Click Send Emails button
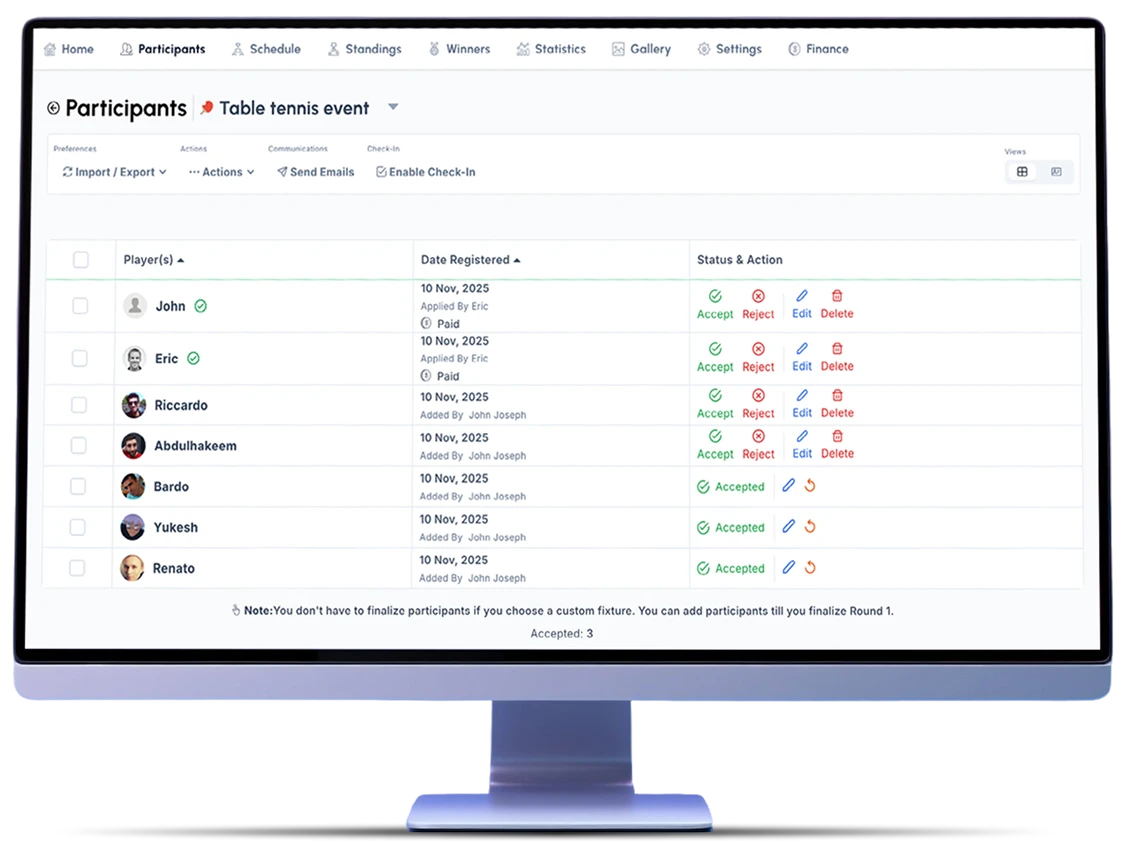 [316, 172]
